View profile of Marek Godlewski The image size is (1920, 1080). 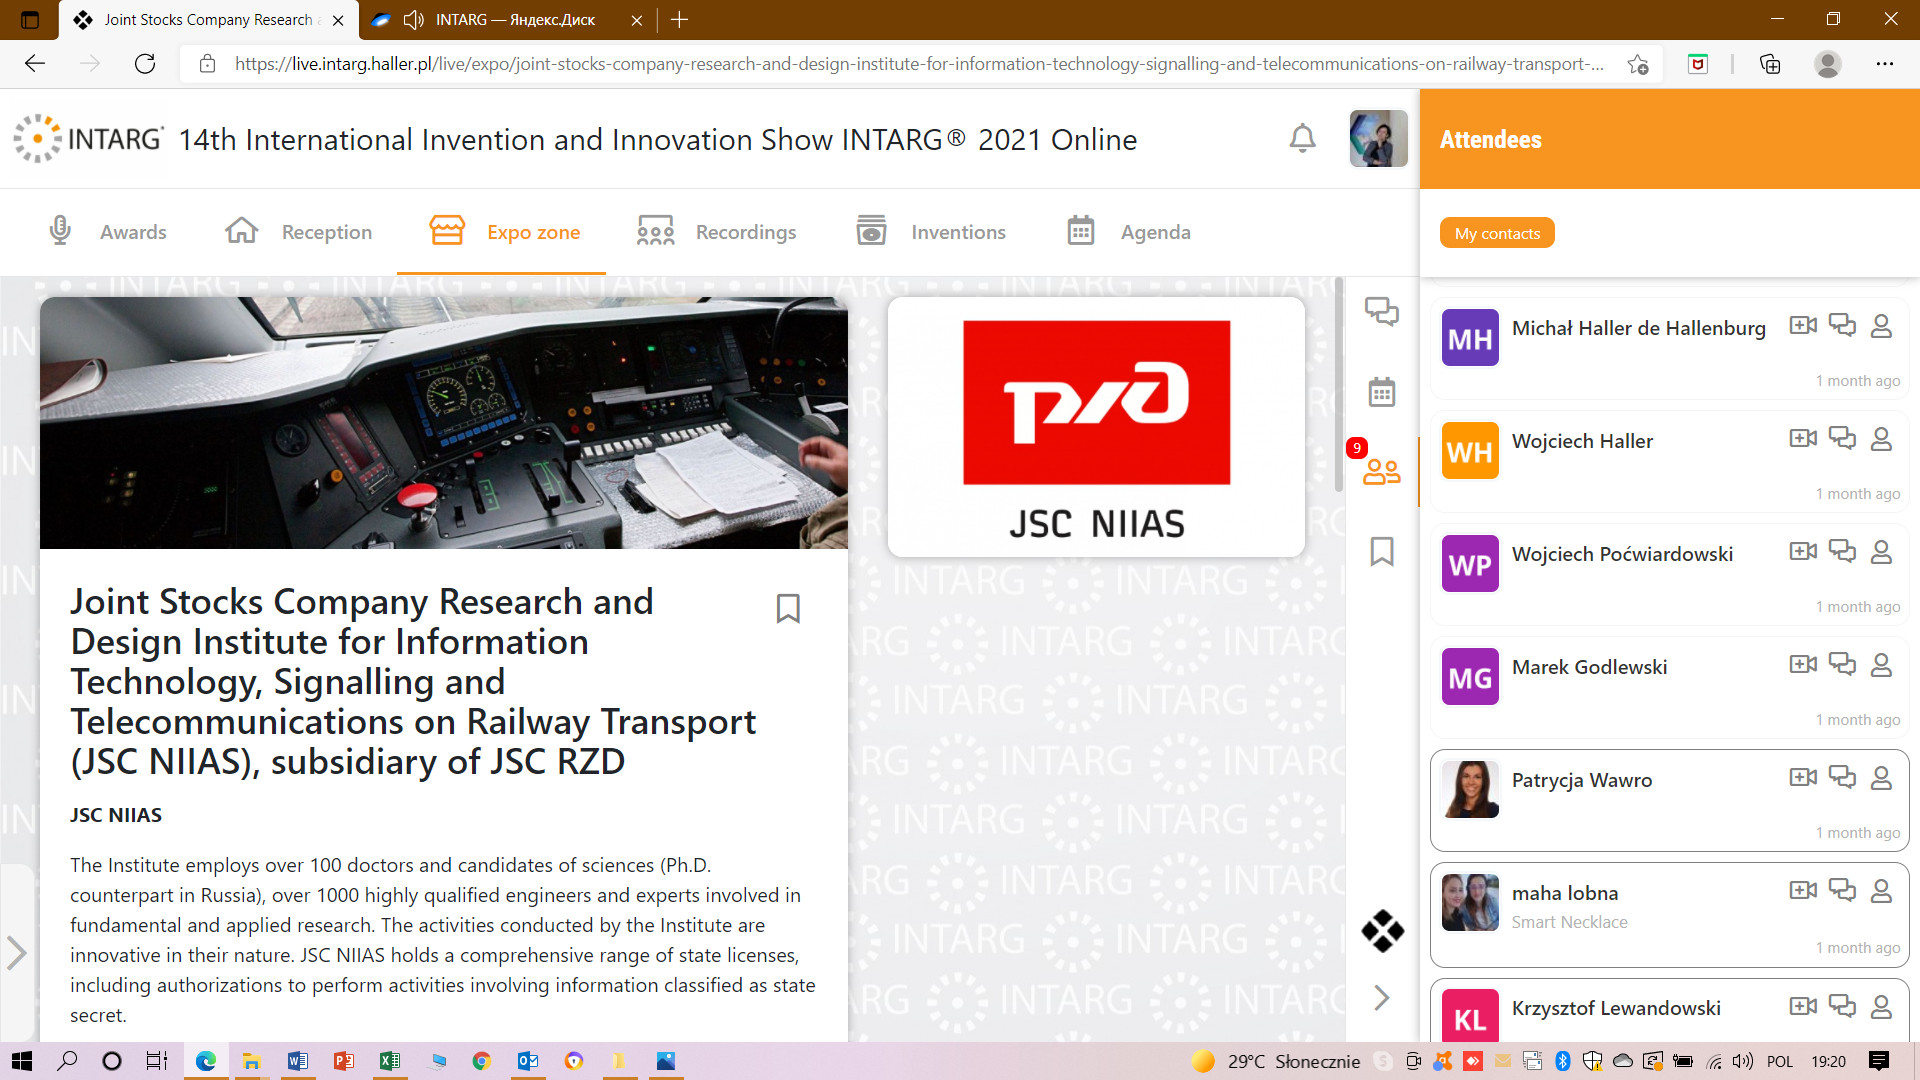coord(1881,665)
